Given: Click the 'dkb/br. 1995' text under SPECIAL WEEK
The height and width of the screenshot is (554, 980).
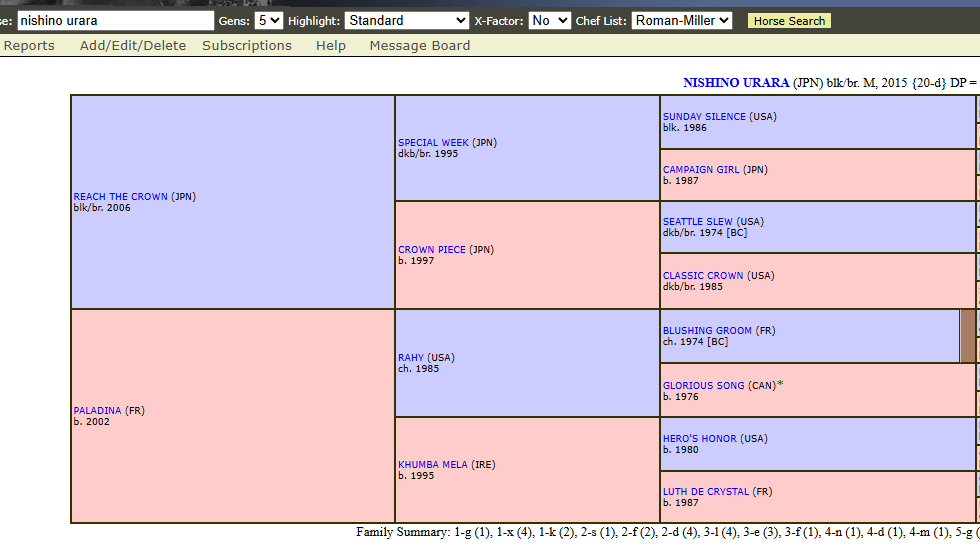Looking at the screenshot, I should pos(428,154).
